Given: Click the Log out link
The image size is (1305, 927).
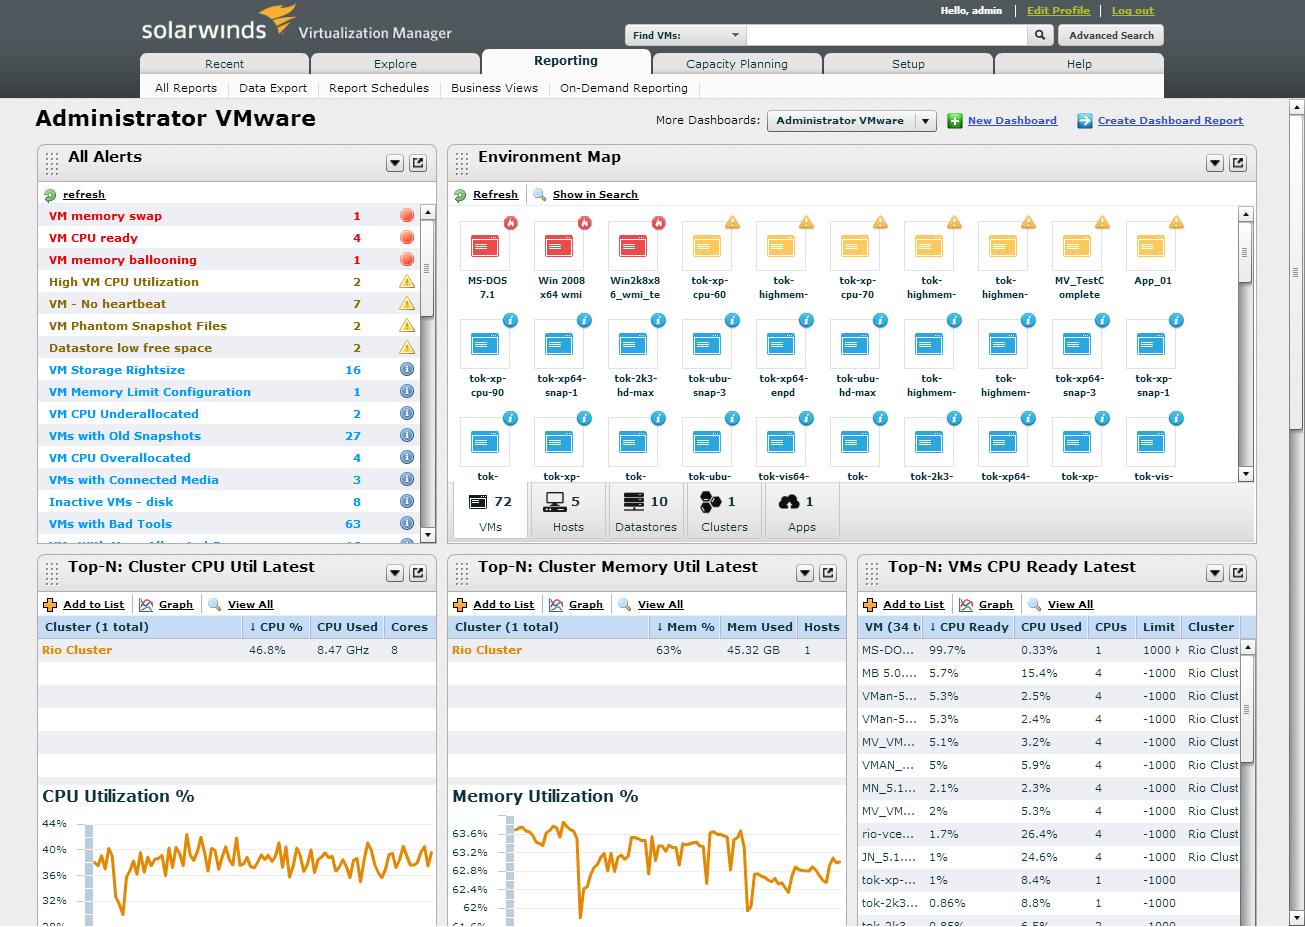Looking at the screenshot, I should point(1133,10).
